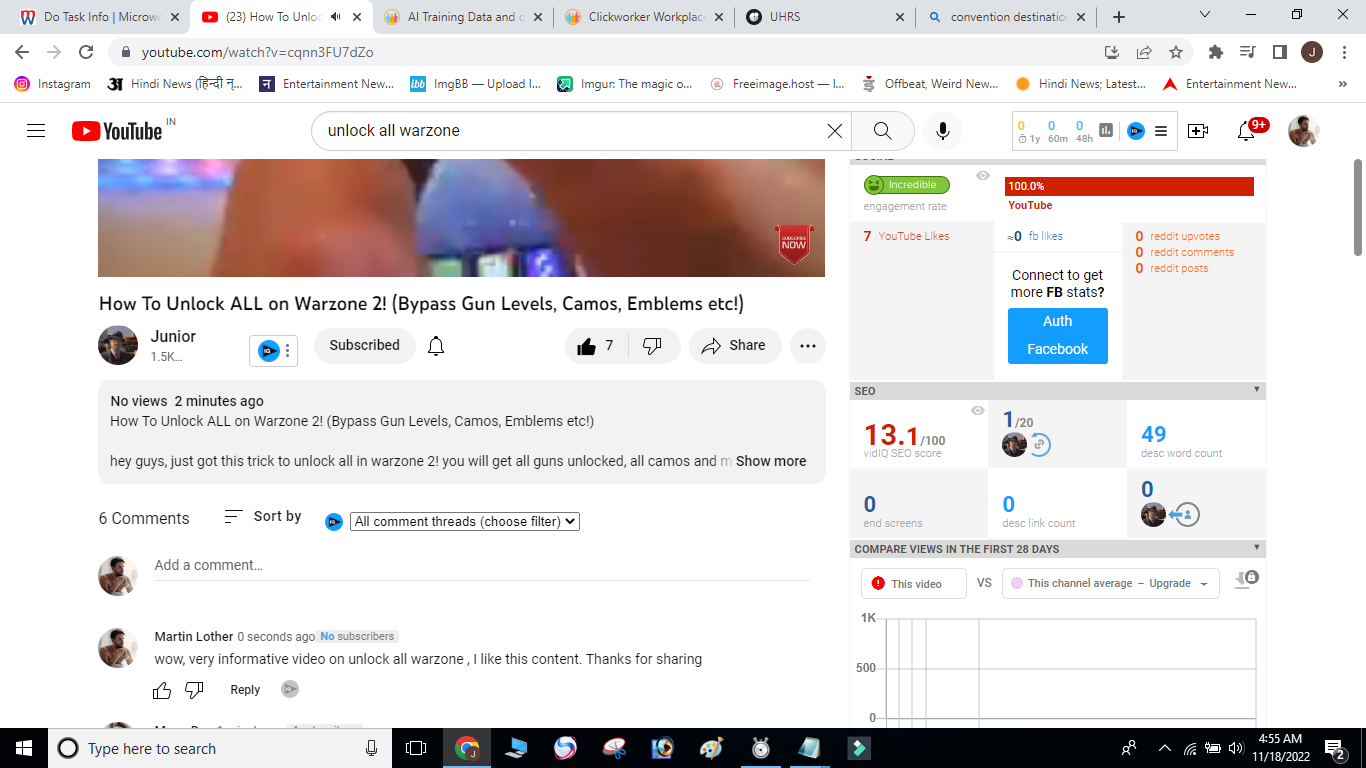This screenshot has height=768, width=1366.
Task: Open the vidIQ header menu lines
Action: (x=1161, y=131)
